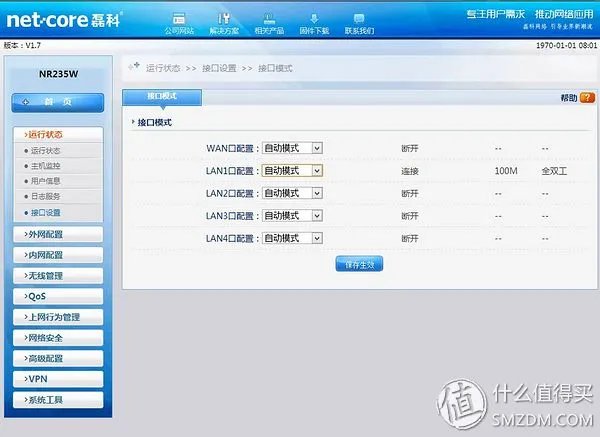Screen dimensions: 600x437
Task: Click the 接口模式 breadcrumb text
Action: (275, 68)
